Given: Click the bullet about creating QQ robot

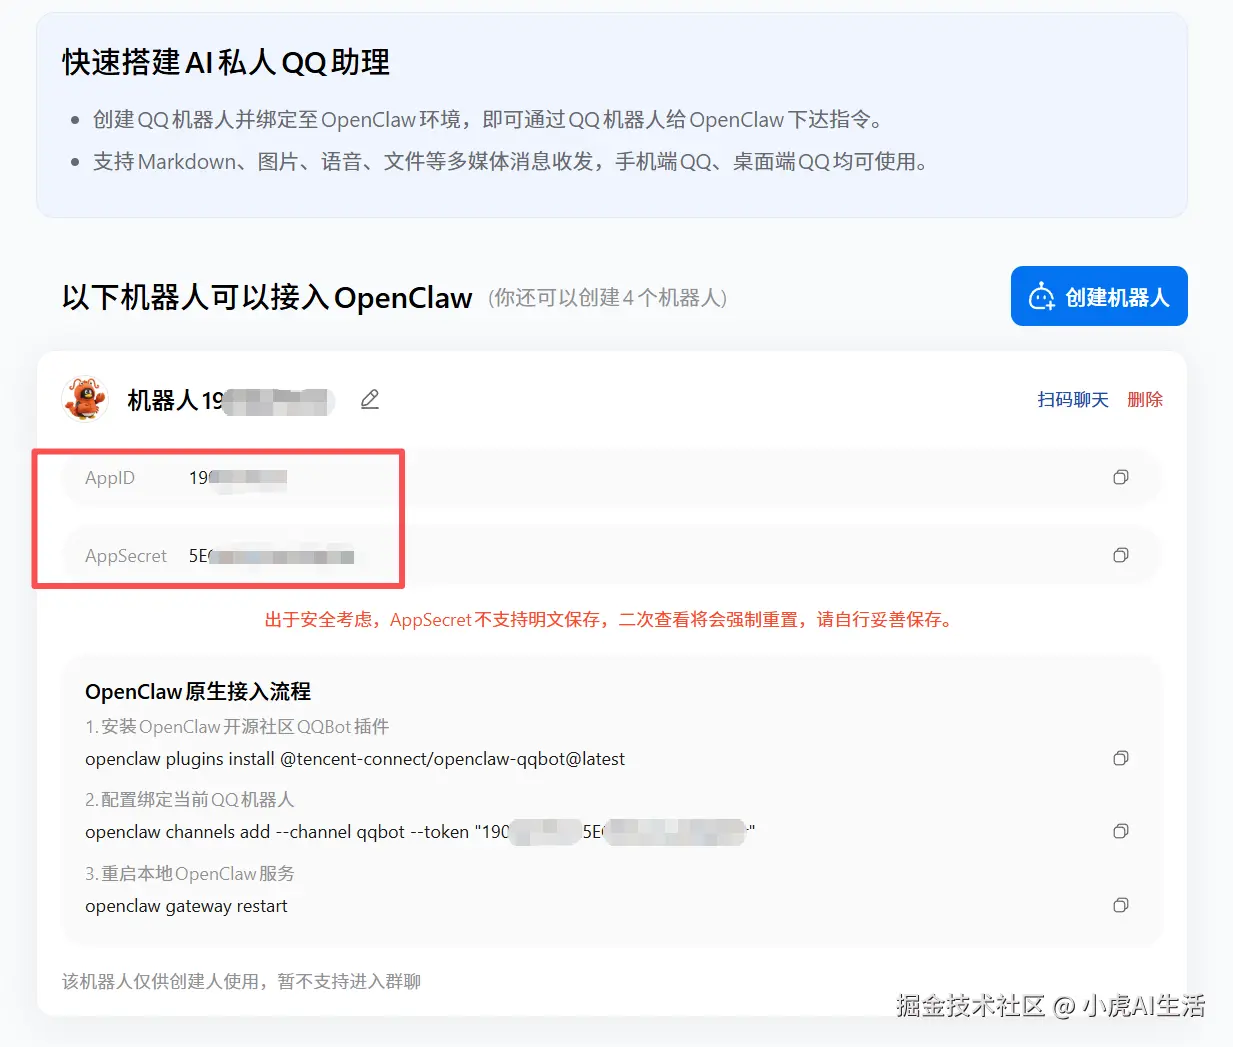Looking at the screenshot, I should coord(488,120).
